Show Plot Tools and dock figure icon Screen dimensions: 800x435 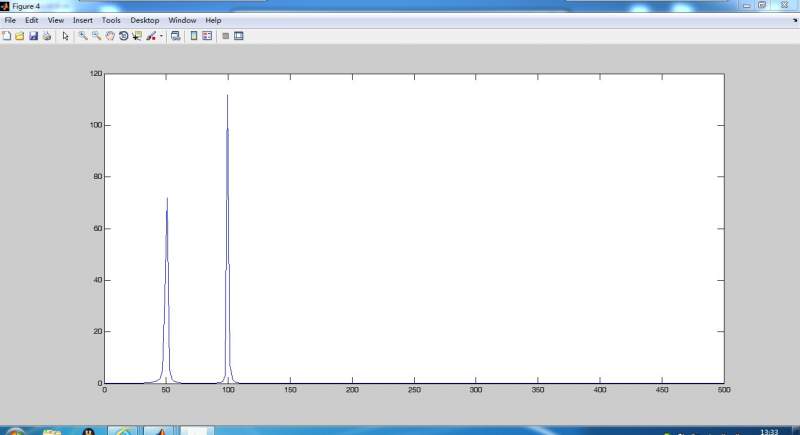239,36
